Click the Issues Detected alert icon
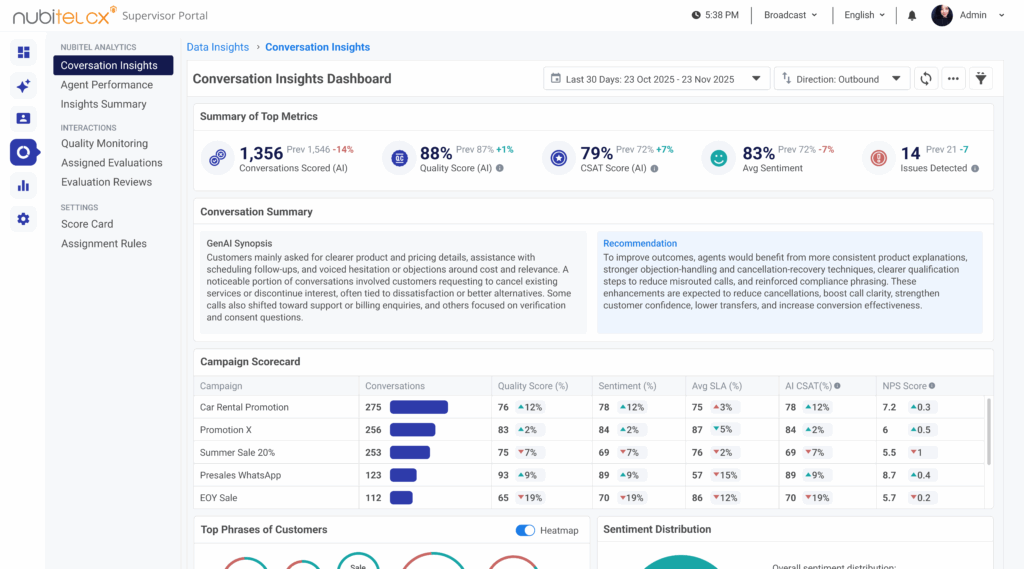 coord(878,158)
